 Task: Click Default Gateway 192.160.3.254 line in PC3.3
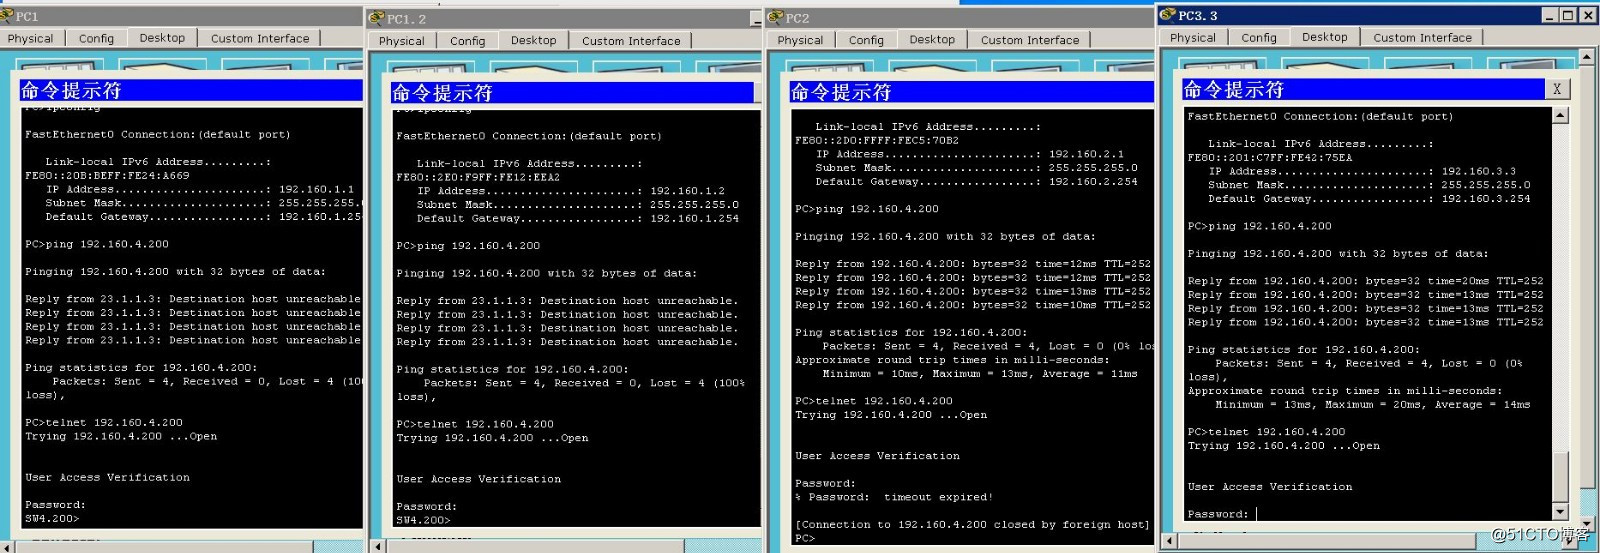[1369, 199]
